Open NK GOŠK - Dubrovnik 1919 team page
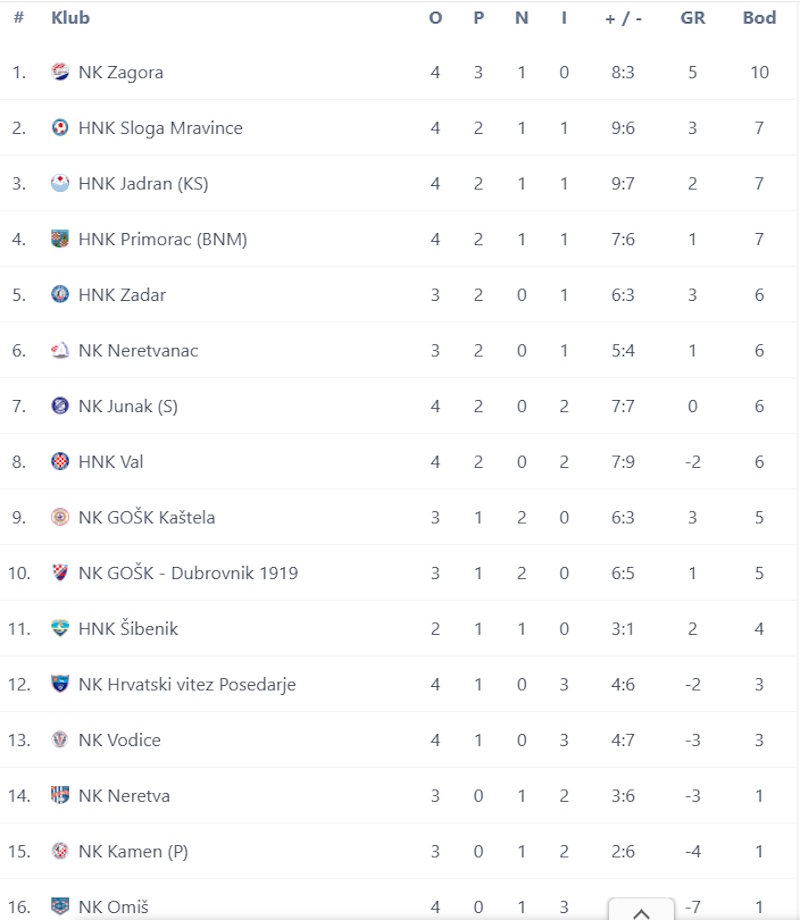The image size is (800, 920). [188, 573]
